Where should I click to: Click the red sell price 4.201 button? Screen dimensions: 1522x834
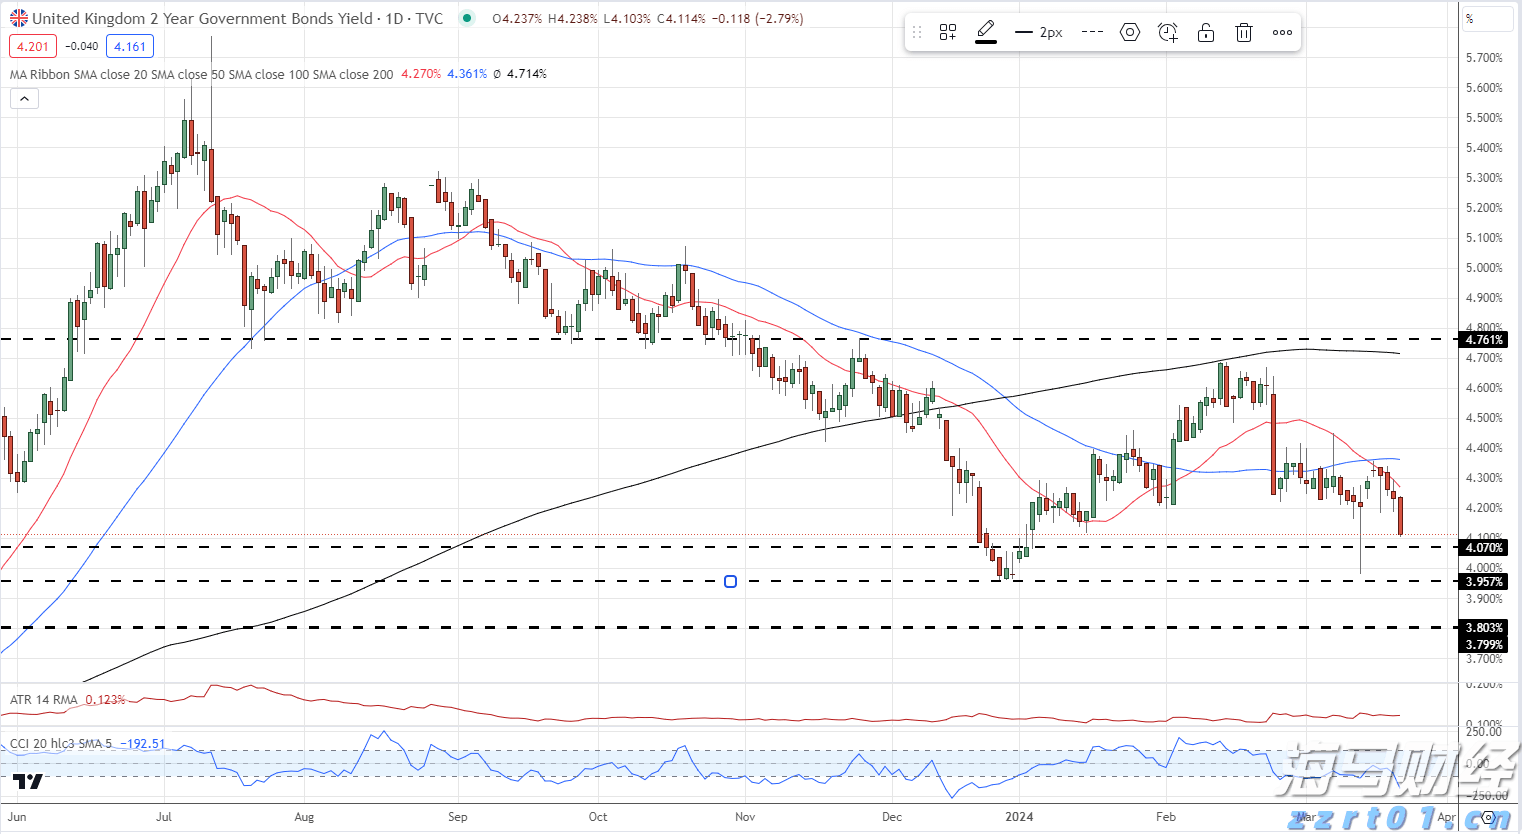click(33, 46)
